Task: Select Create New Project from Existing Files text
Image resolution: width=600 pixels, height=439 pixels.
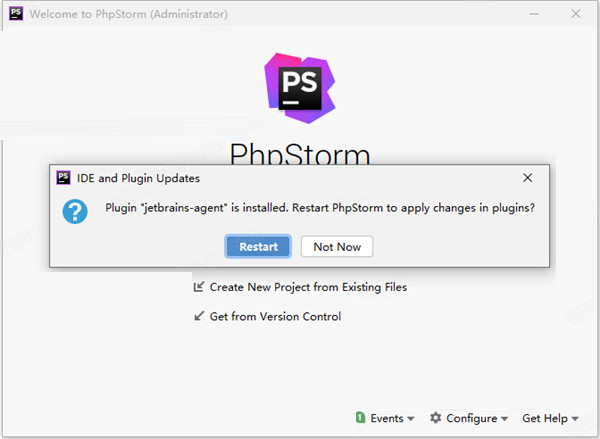Action: click(308, 287)
